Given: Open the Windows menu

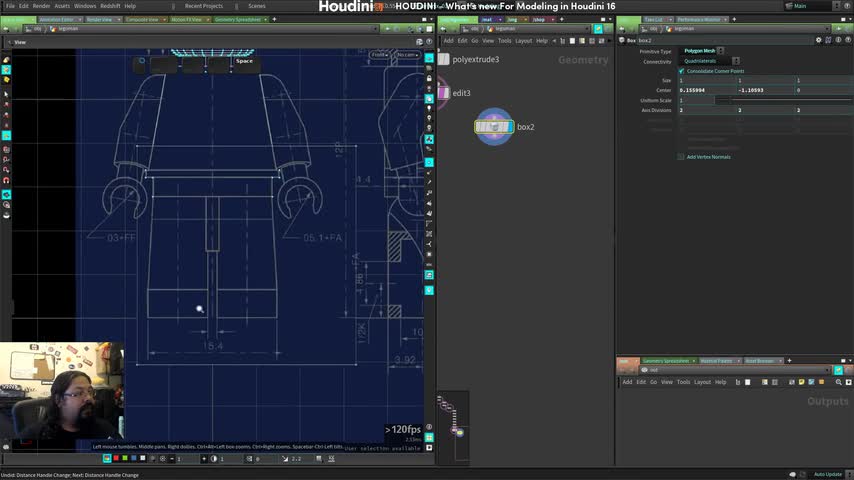Looking at the screenshot, I should coord(85,6).
